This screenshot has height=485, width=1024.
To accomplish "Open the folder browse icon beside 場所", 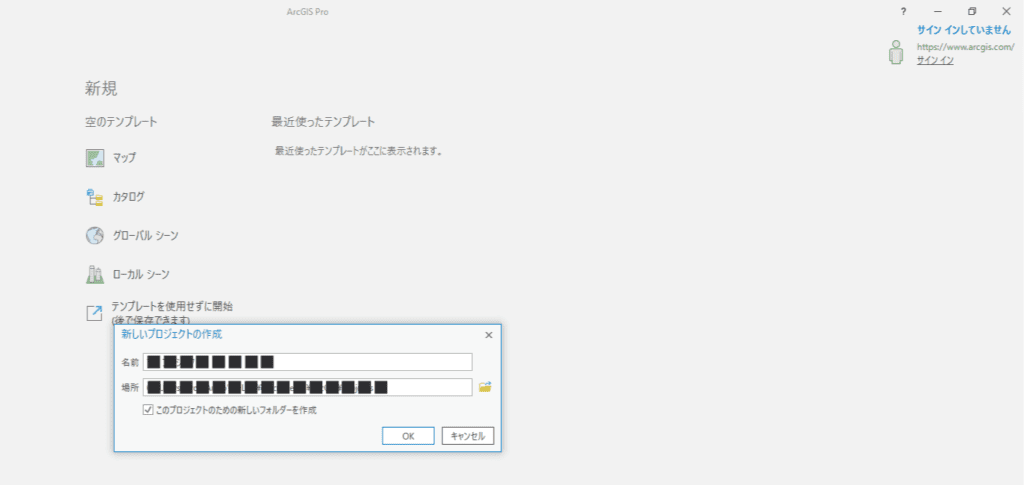I will (485, 387).
